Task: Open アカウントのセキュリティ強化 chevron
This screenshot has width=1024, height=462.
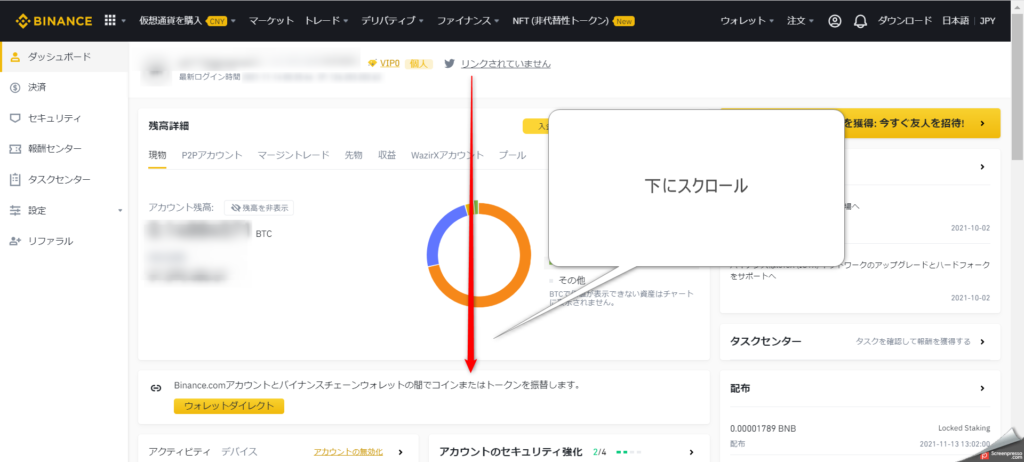Action: (x=692, y=452)
